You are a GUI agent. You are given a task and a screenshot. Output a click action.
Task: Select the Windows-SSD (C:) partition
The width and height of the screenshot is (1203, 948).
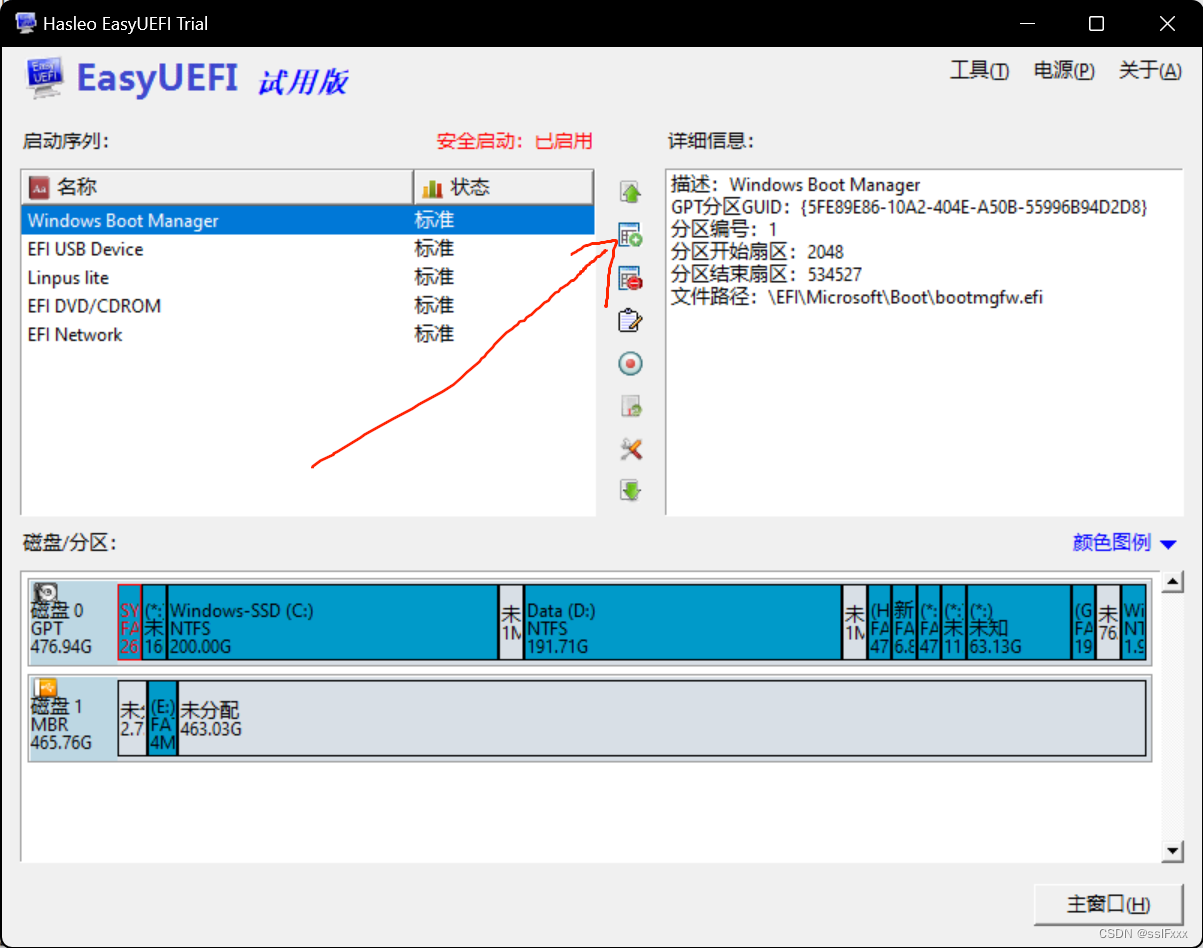pos(332,622)
